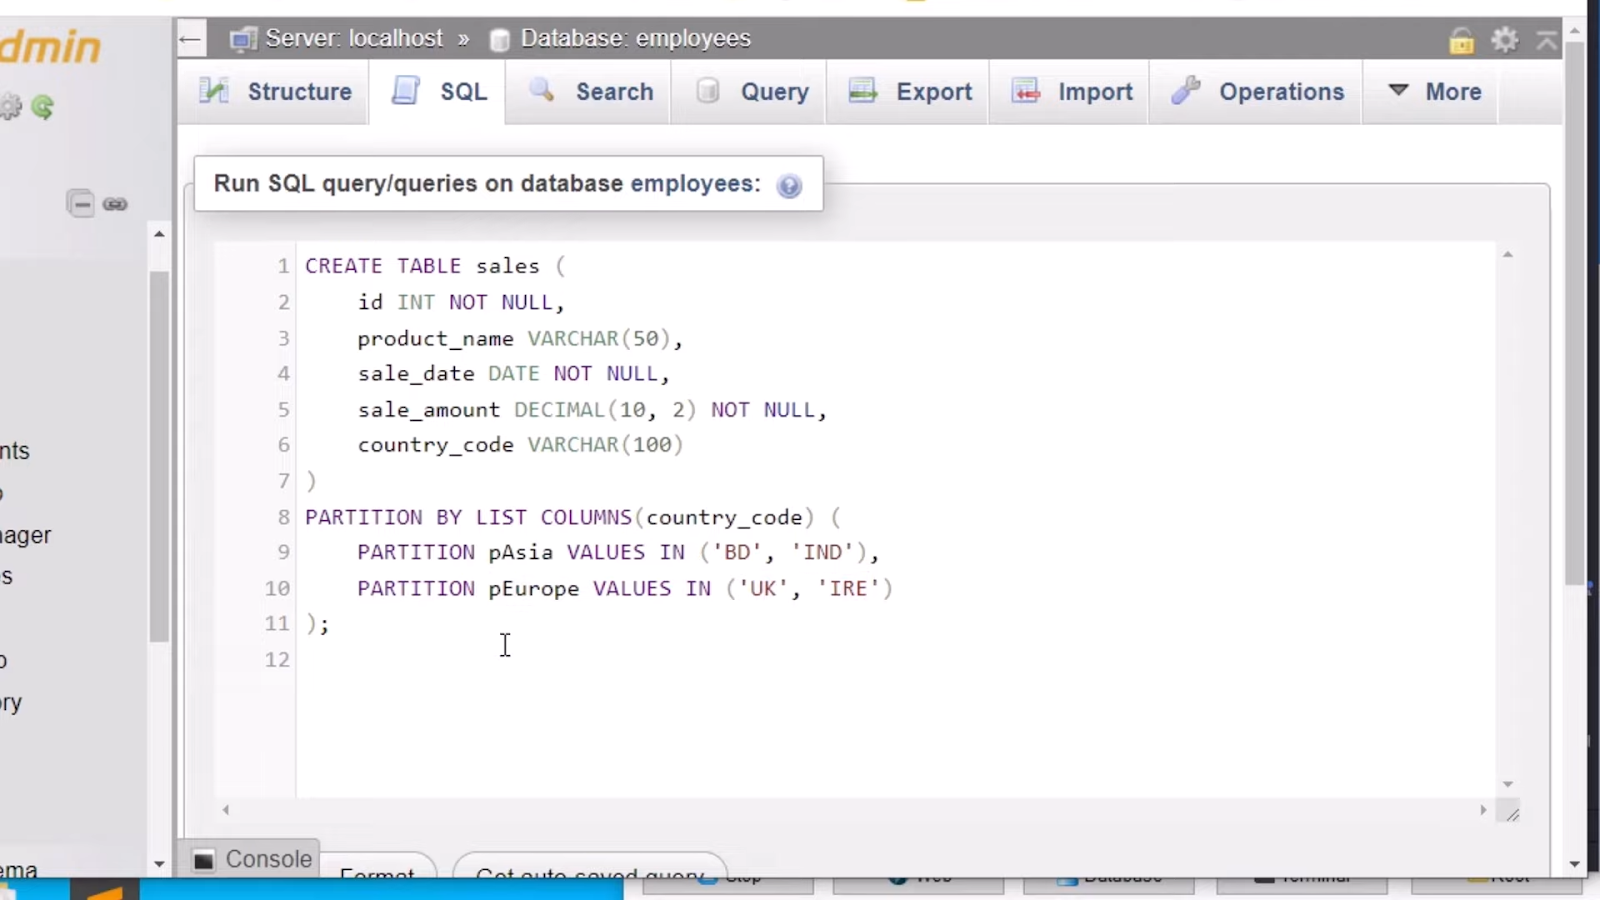Click the main page scroll-down arrow
Image resolution: width=1600 pixels, height=900 pixels.
[x=1575, y=864]
